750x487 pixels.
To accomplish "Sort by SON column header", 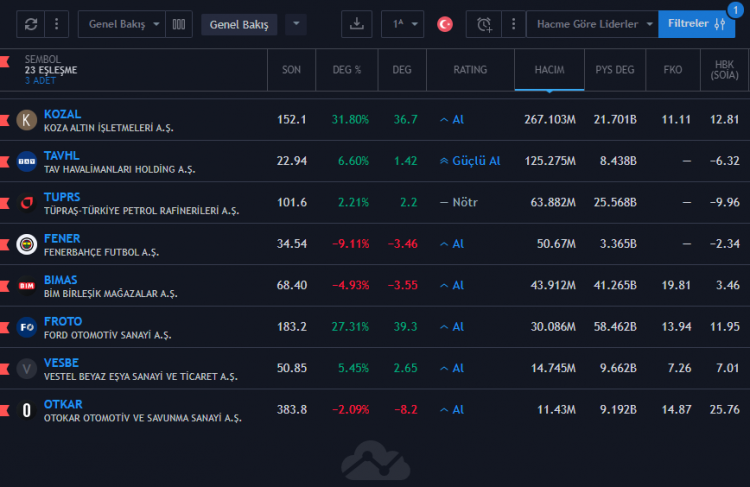I will (x=291, y=70).
